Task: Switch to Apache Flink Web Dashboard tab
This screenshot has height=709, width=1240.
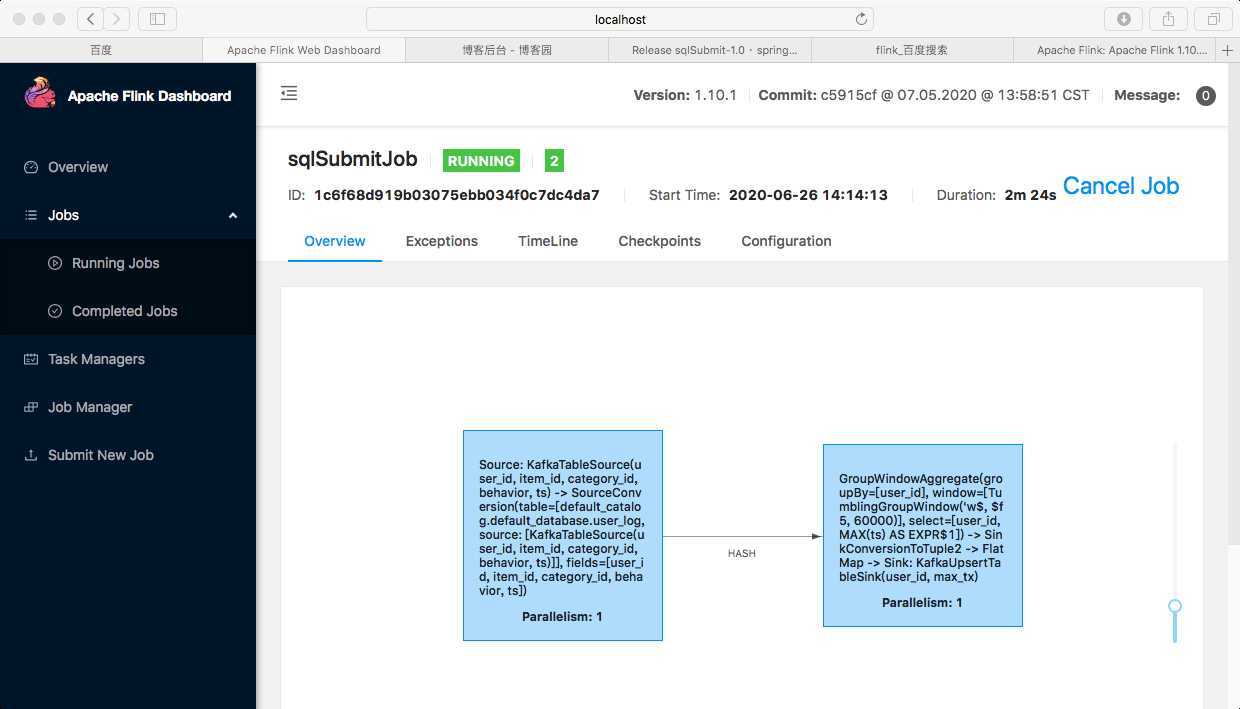Action: click(x=304, y=50)
